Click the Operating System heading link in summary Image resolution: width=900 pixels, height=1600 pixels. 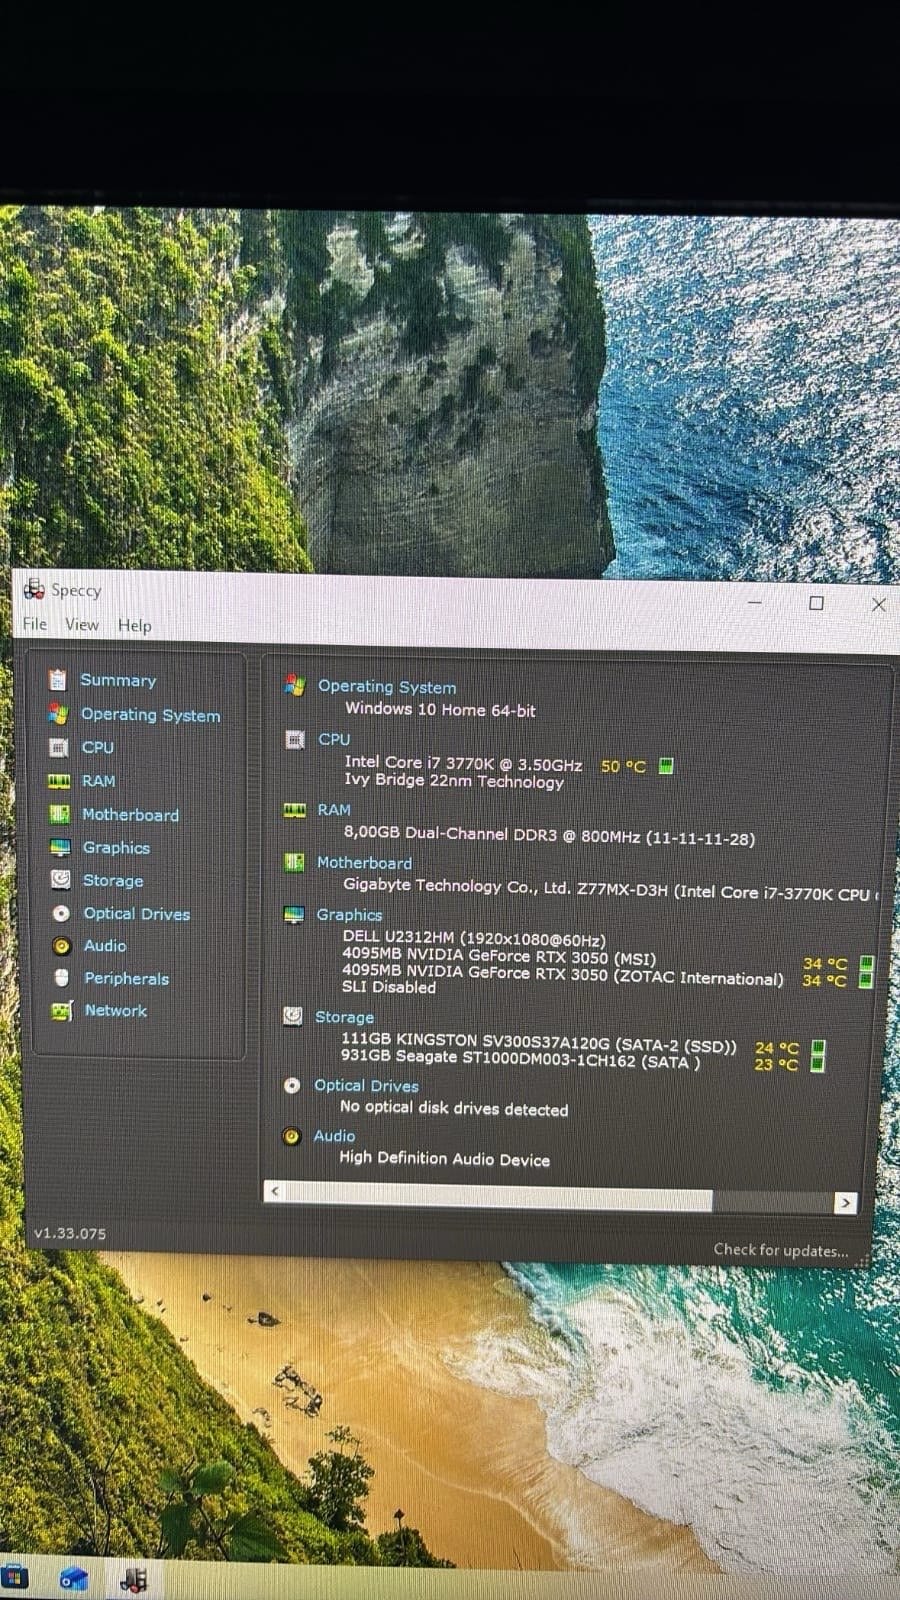coord(387,687)
